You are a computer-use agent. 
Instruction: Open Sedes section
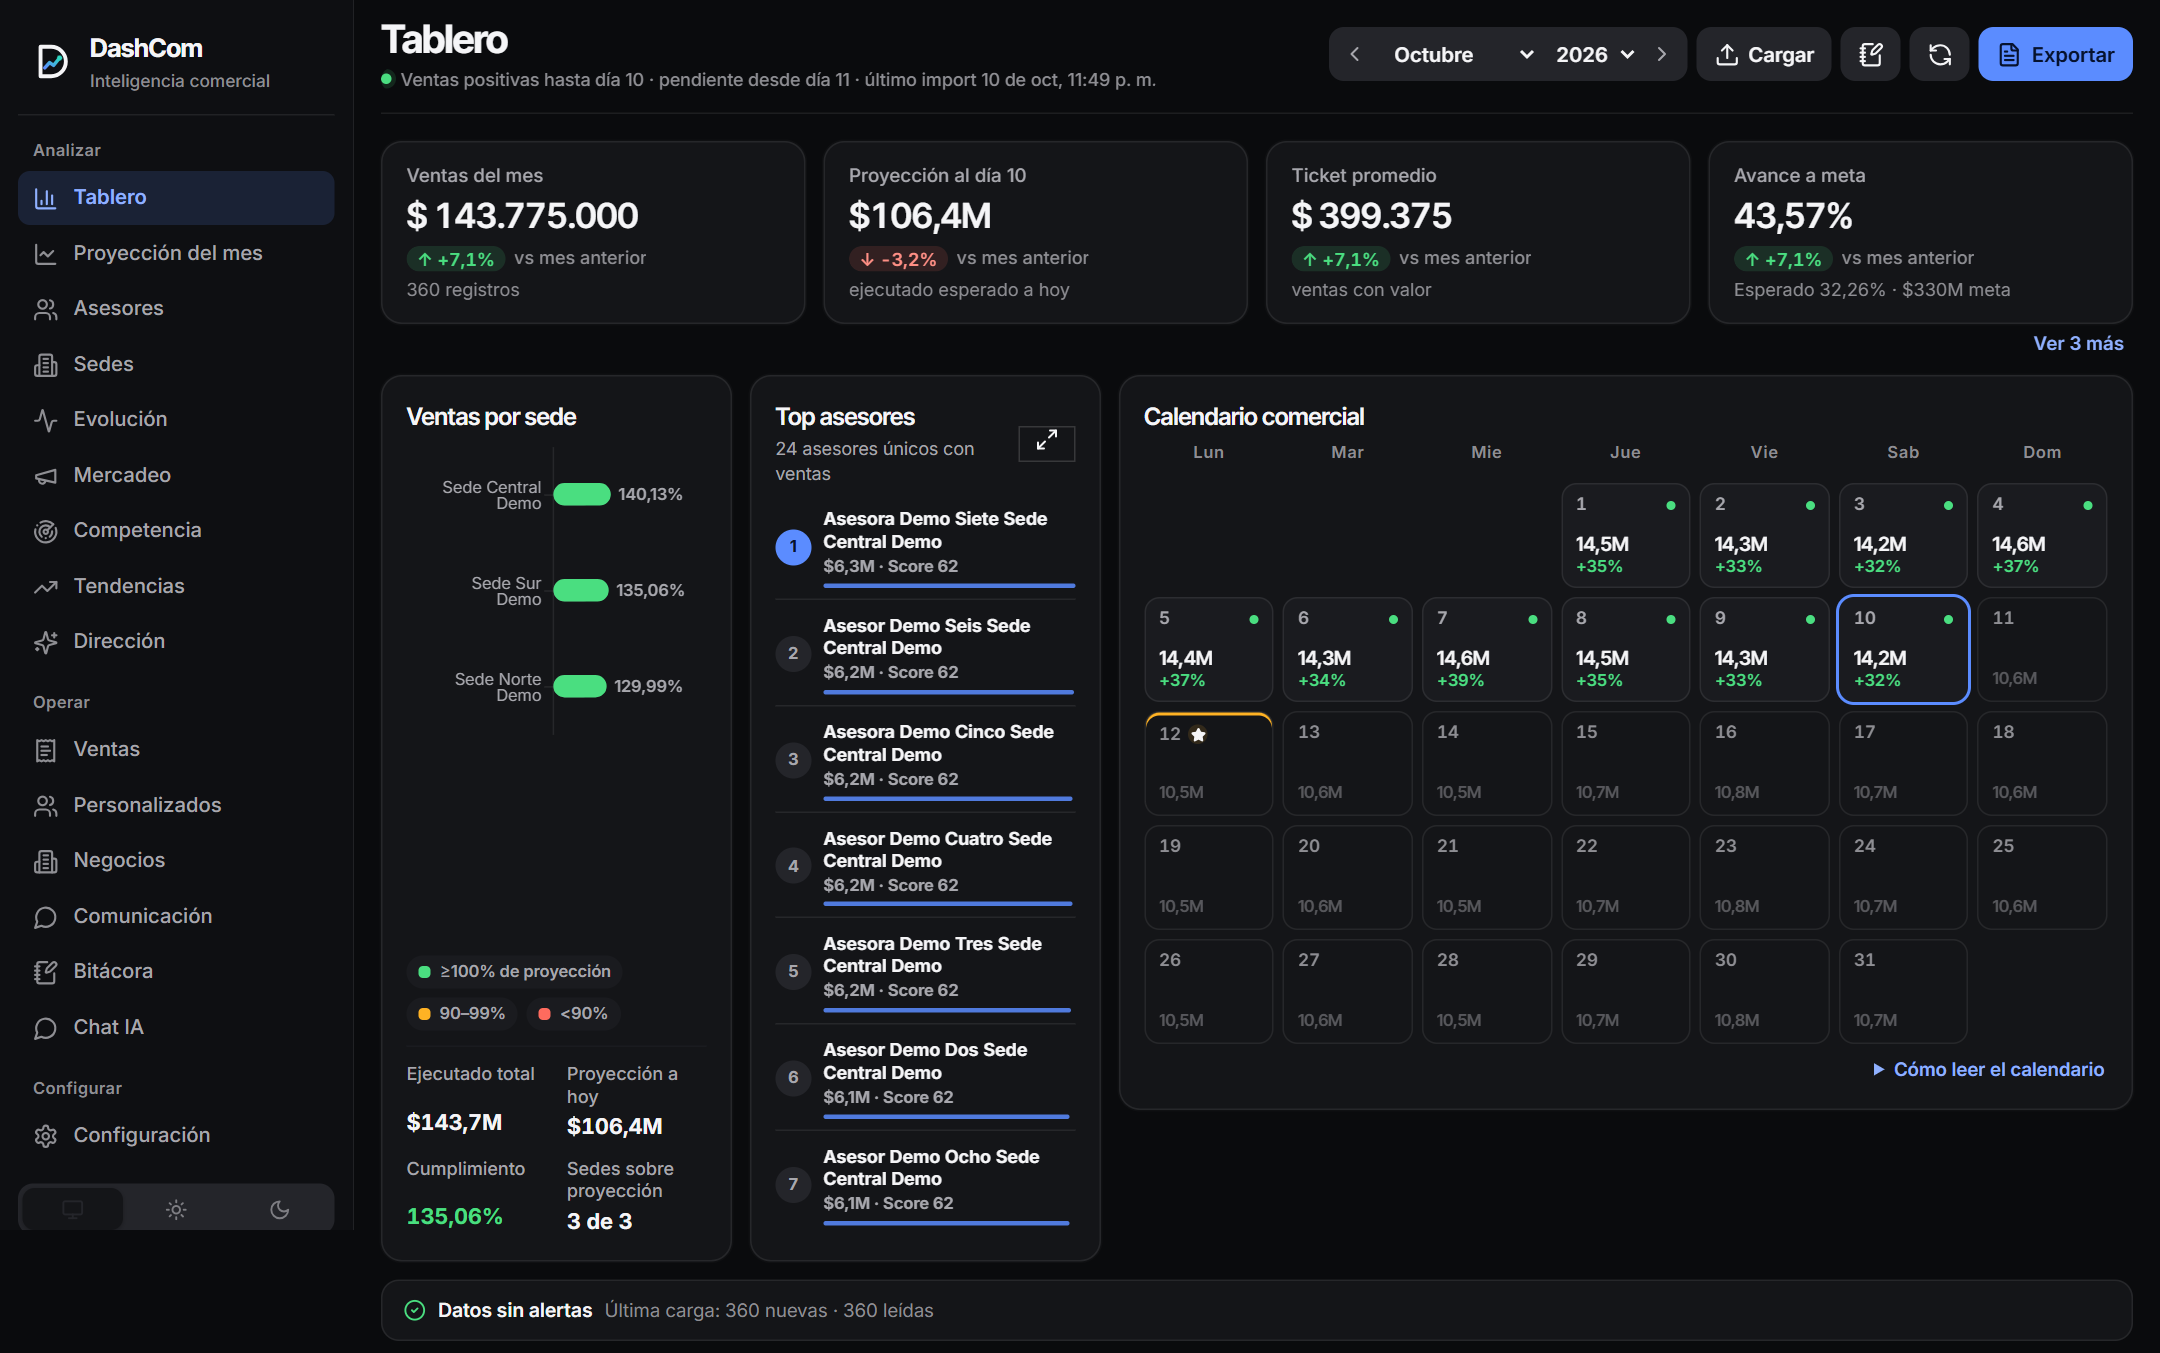(176, 364)
